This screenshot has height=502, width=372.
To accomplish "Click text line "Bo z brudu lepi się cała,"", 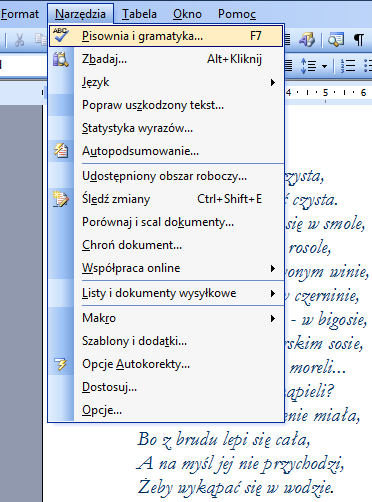I will pos(224,440).
